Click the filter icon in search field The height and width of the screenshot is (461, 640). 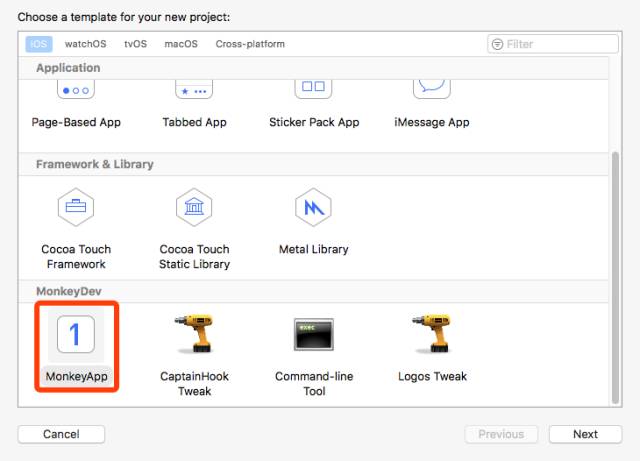[497, 44]
